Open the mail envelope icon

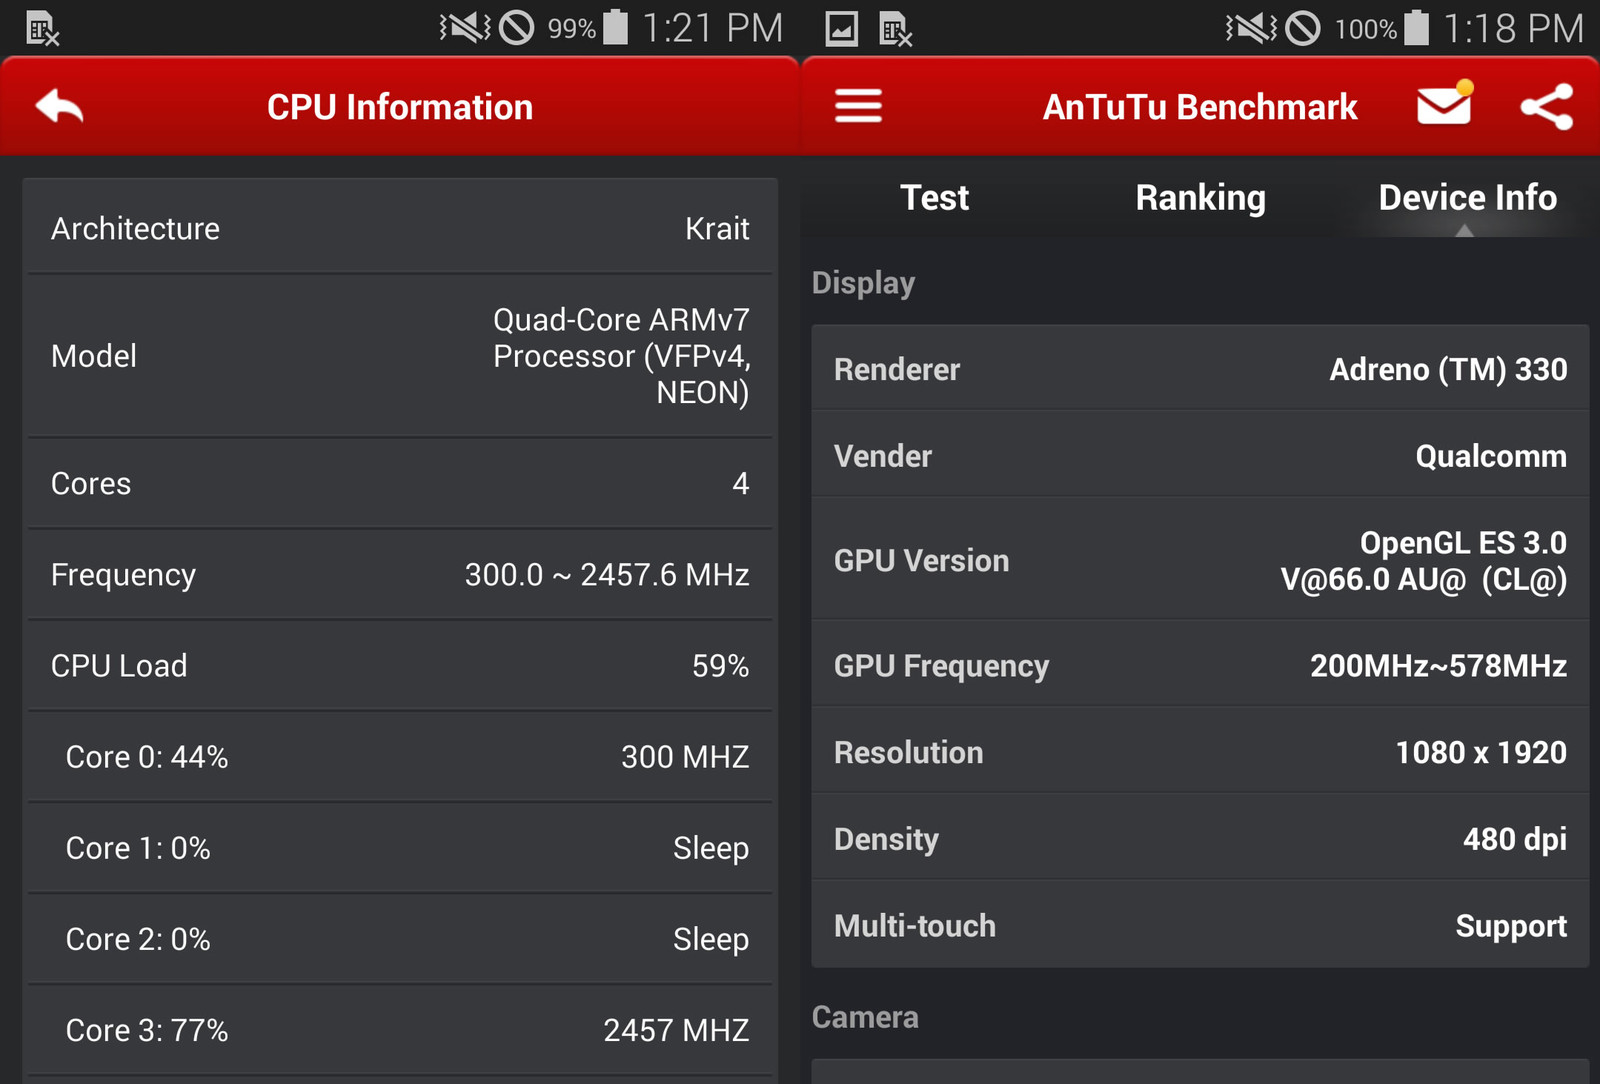coord(1444,105)
